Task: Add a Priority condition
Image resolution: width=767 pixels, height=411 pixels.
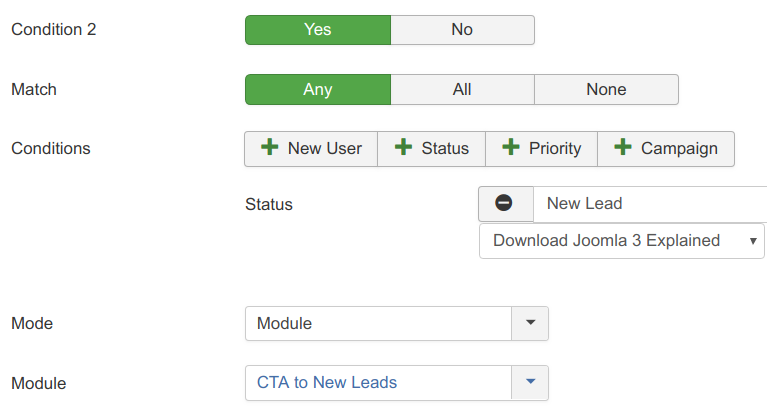Action: point(541,149)
